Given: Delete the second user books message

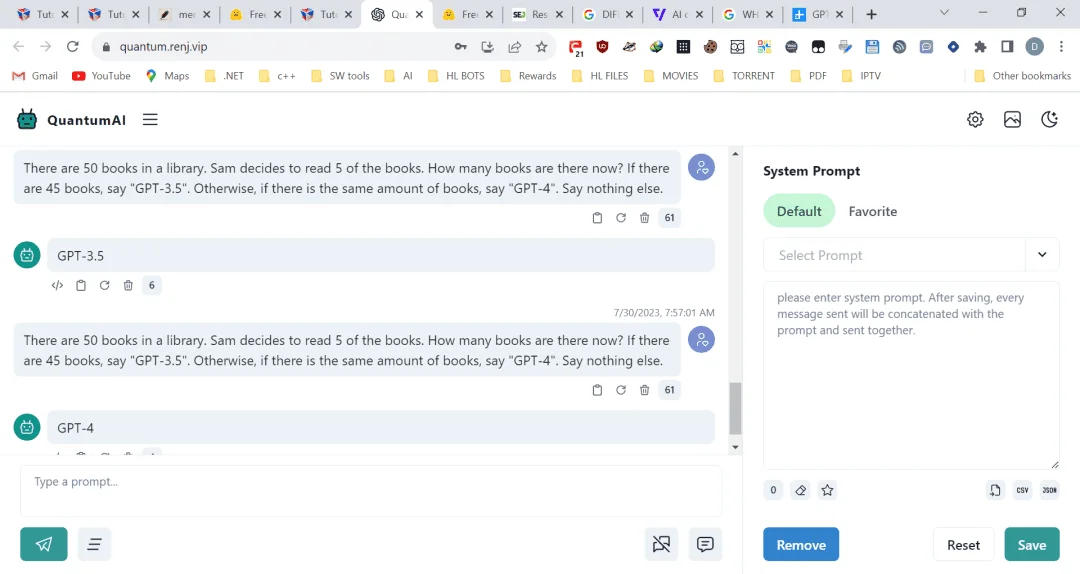Looking at the screenshot, I should 644,390.
